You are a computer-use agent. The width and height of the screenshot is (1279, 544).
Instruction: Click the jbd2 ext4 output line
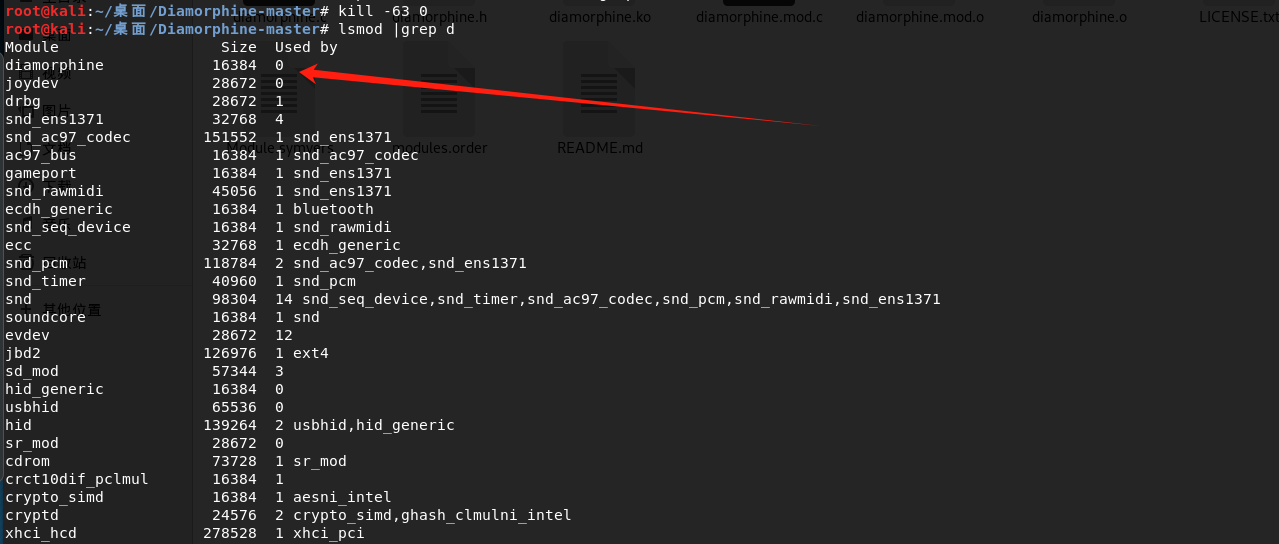(x=167, y=353)
